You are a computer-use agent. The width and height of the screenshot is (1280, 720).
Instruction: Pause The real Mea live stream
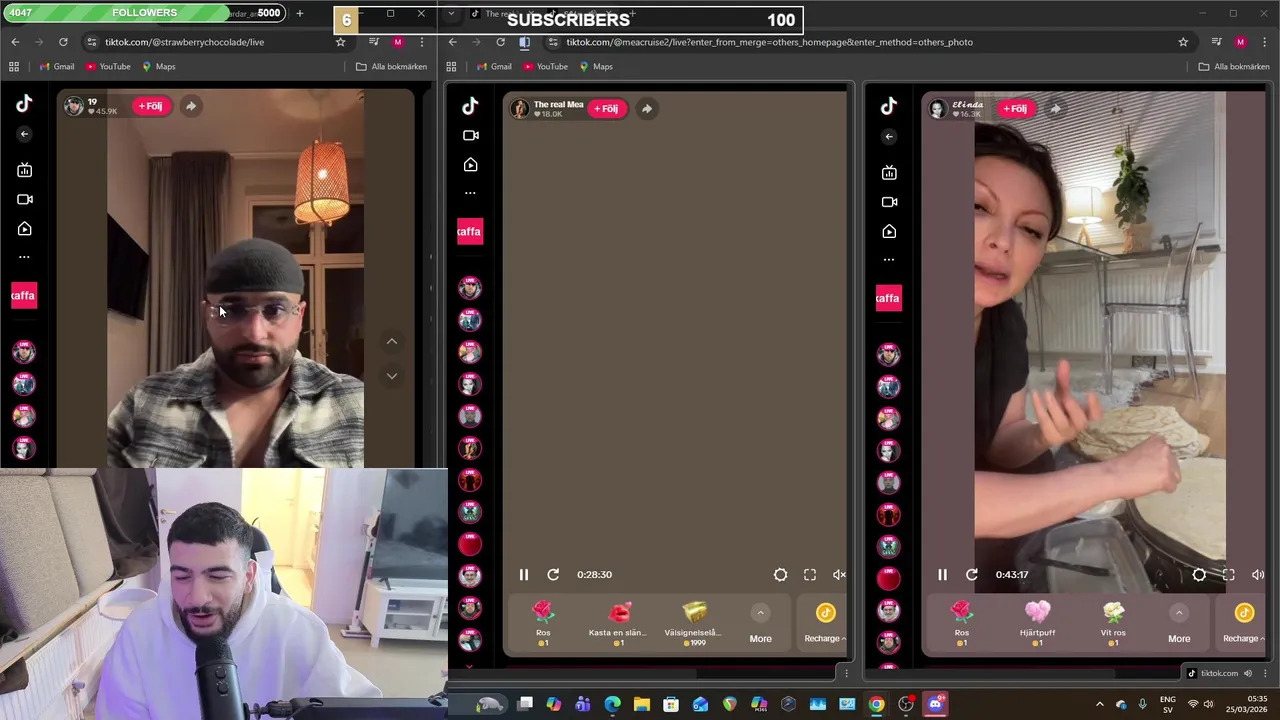coord(523,574)
